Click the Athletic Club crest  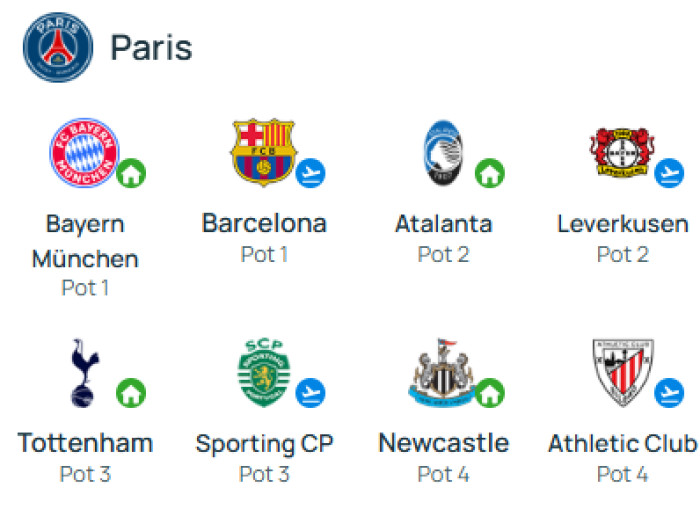click(621, 373)
